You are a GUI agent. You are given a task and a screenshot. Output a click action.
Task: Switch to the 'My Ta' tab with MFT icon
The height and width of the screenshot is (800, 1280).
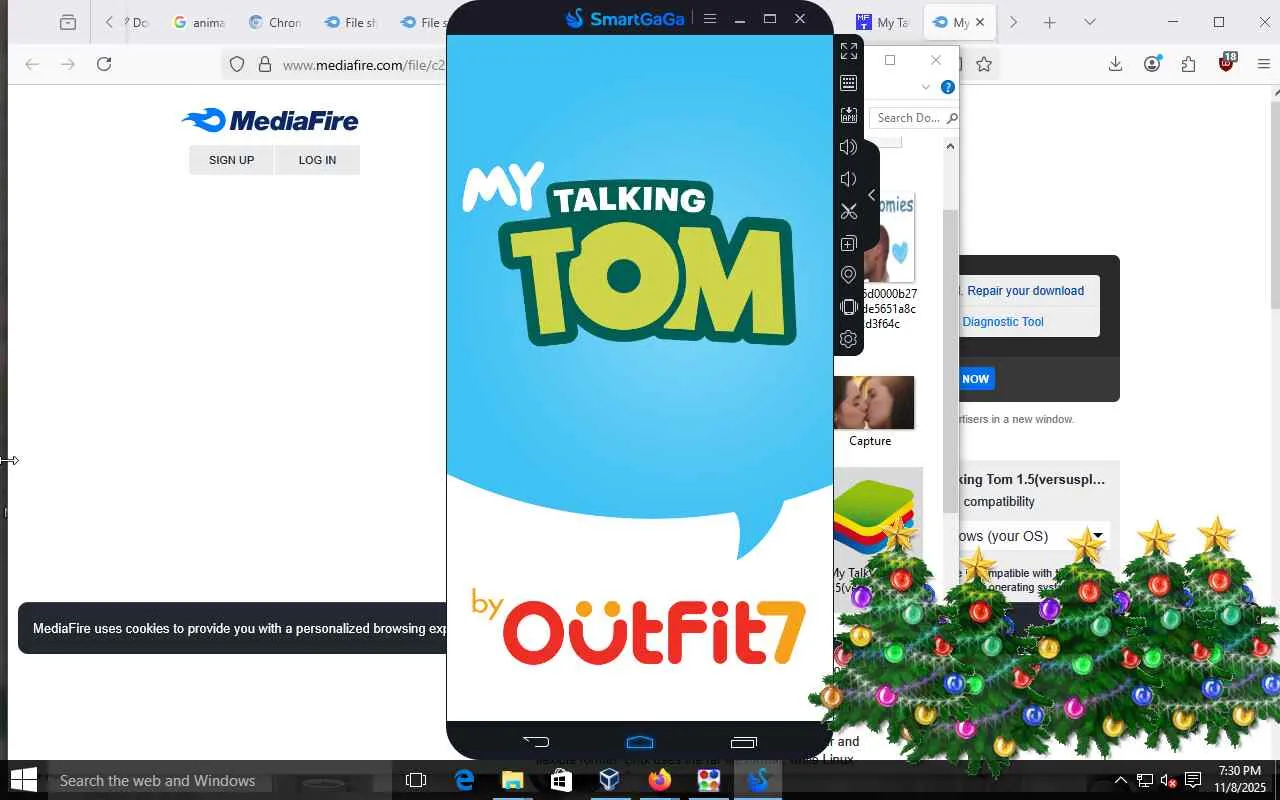tap(882, 22)
